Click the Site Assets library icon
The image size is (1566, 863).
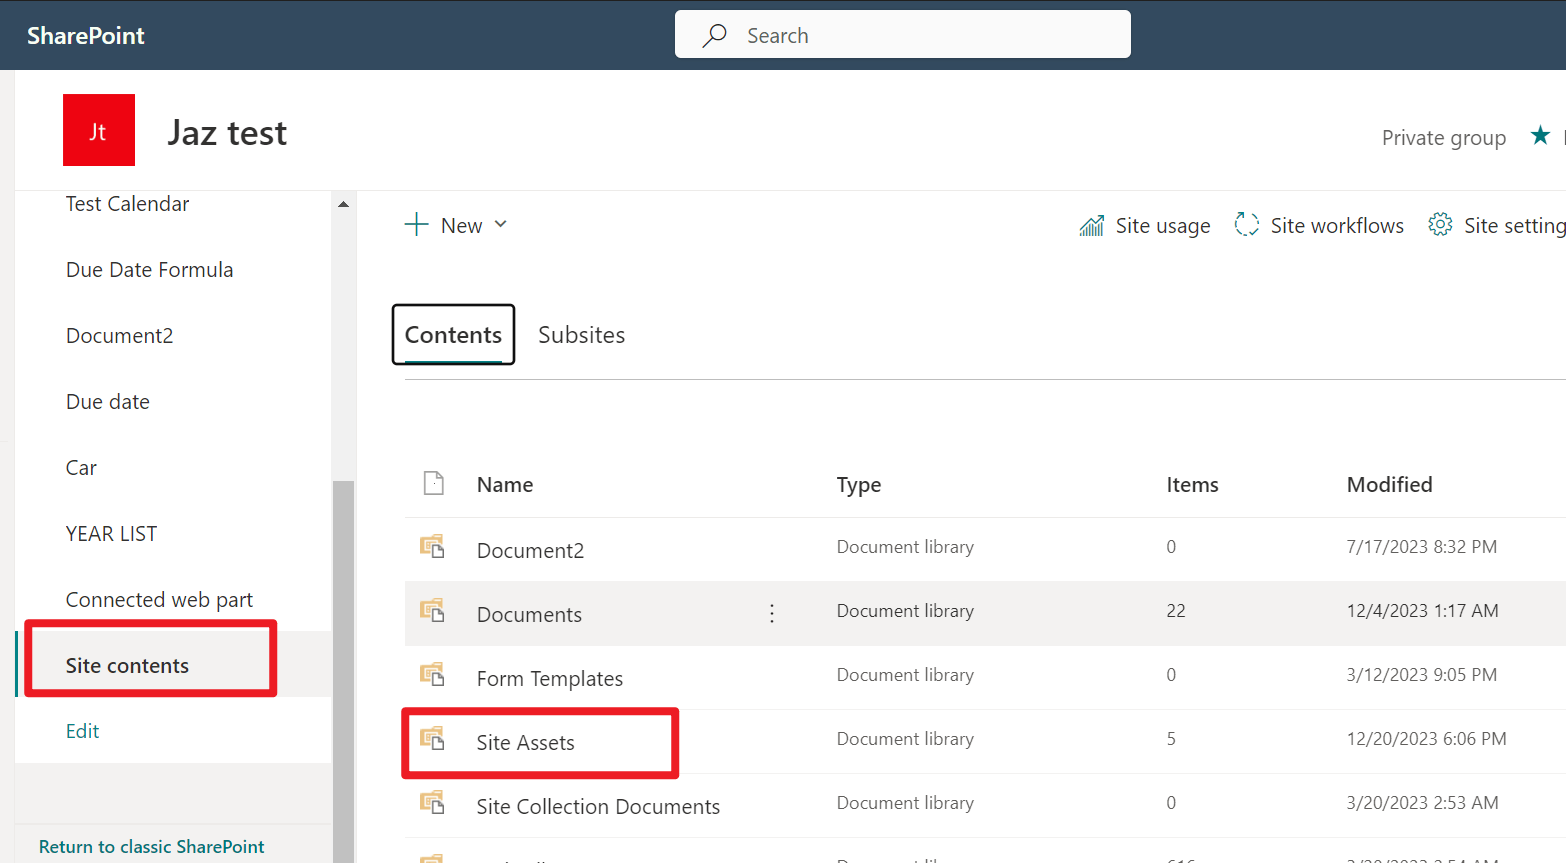[432, 738]
